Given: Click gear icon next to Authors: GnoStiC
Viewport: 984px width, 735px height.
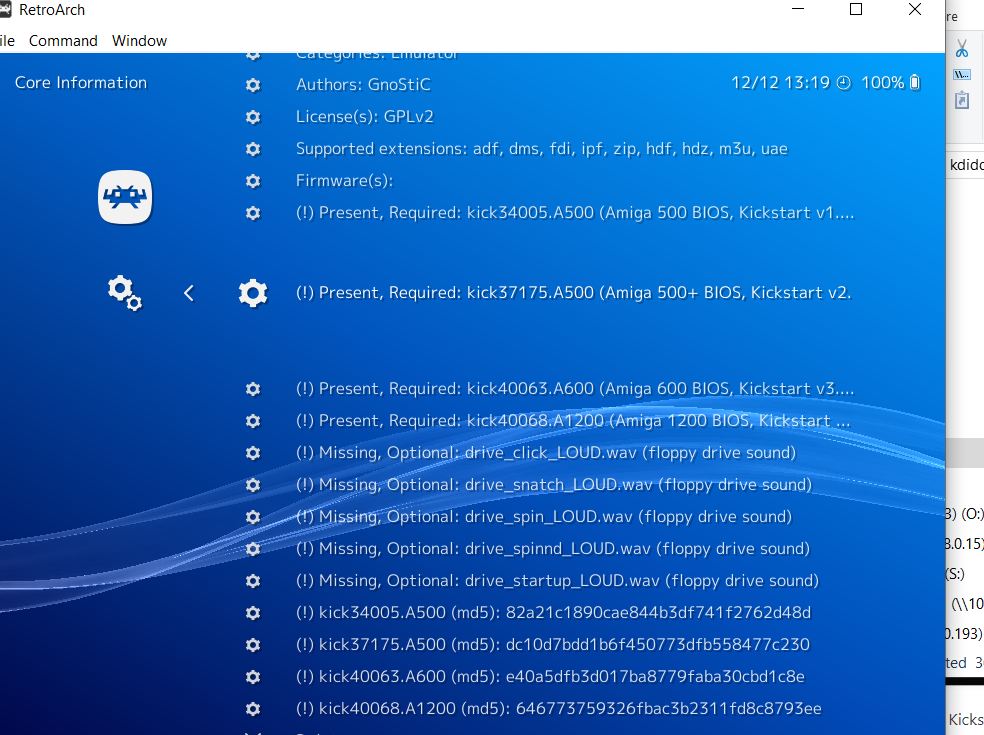Looking at the screenshot, I should click(253, 85).
